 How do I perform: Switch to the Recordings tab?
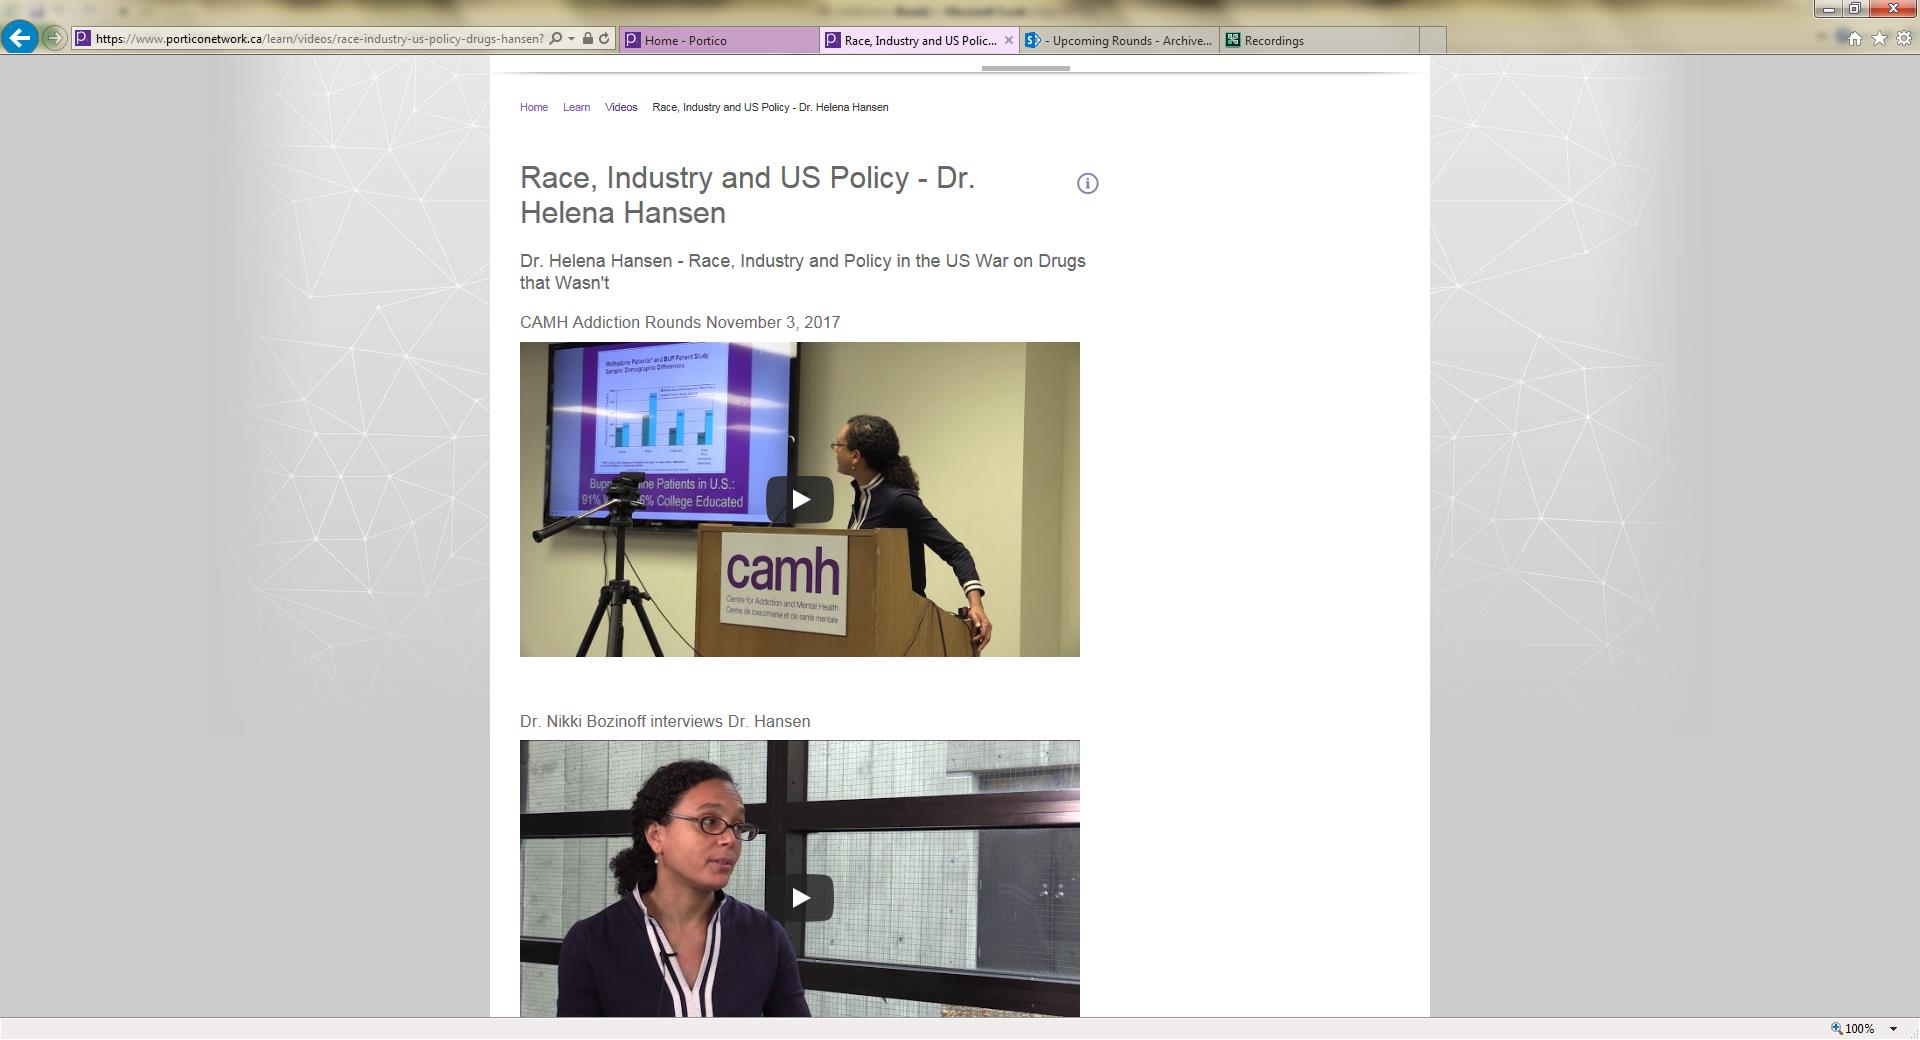(1317, 41)
